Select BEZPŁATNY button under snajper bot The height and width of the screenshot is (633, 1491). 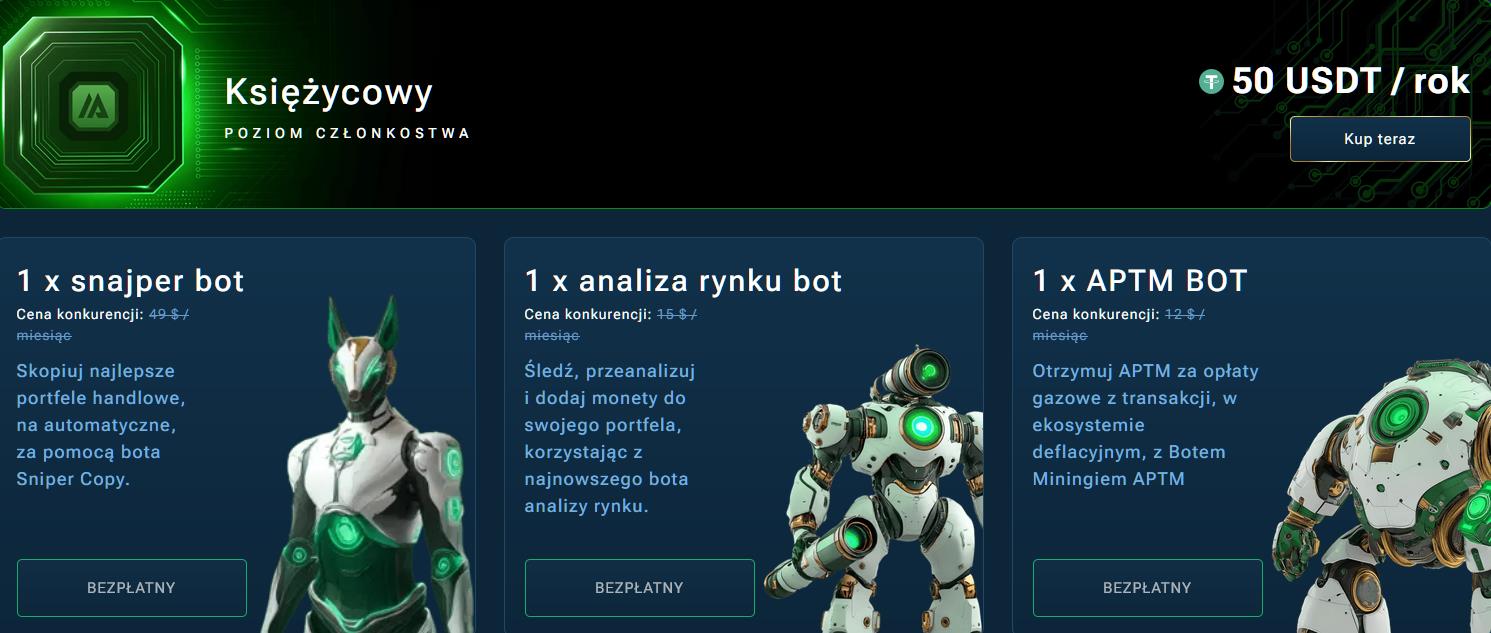click(x=132, y=588)
